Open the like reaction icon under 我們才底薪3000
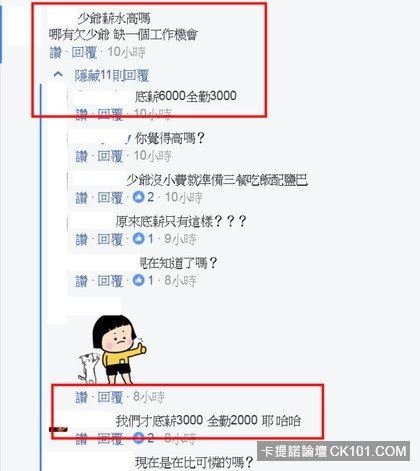Screen dimensions: 420x471 (138, 438)
